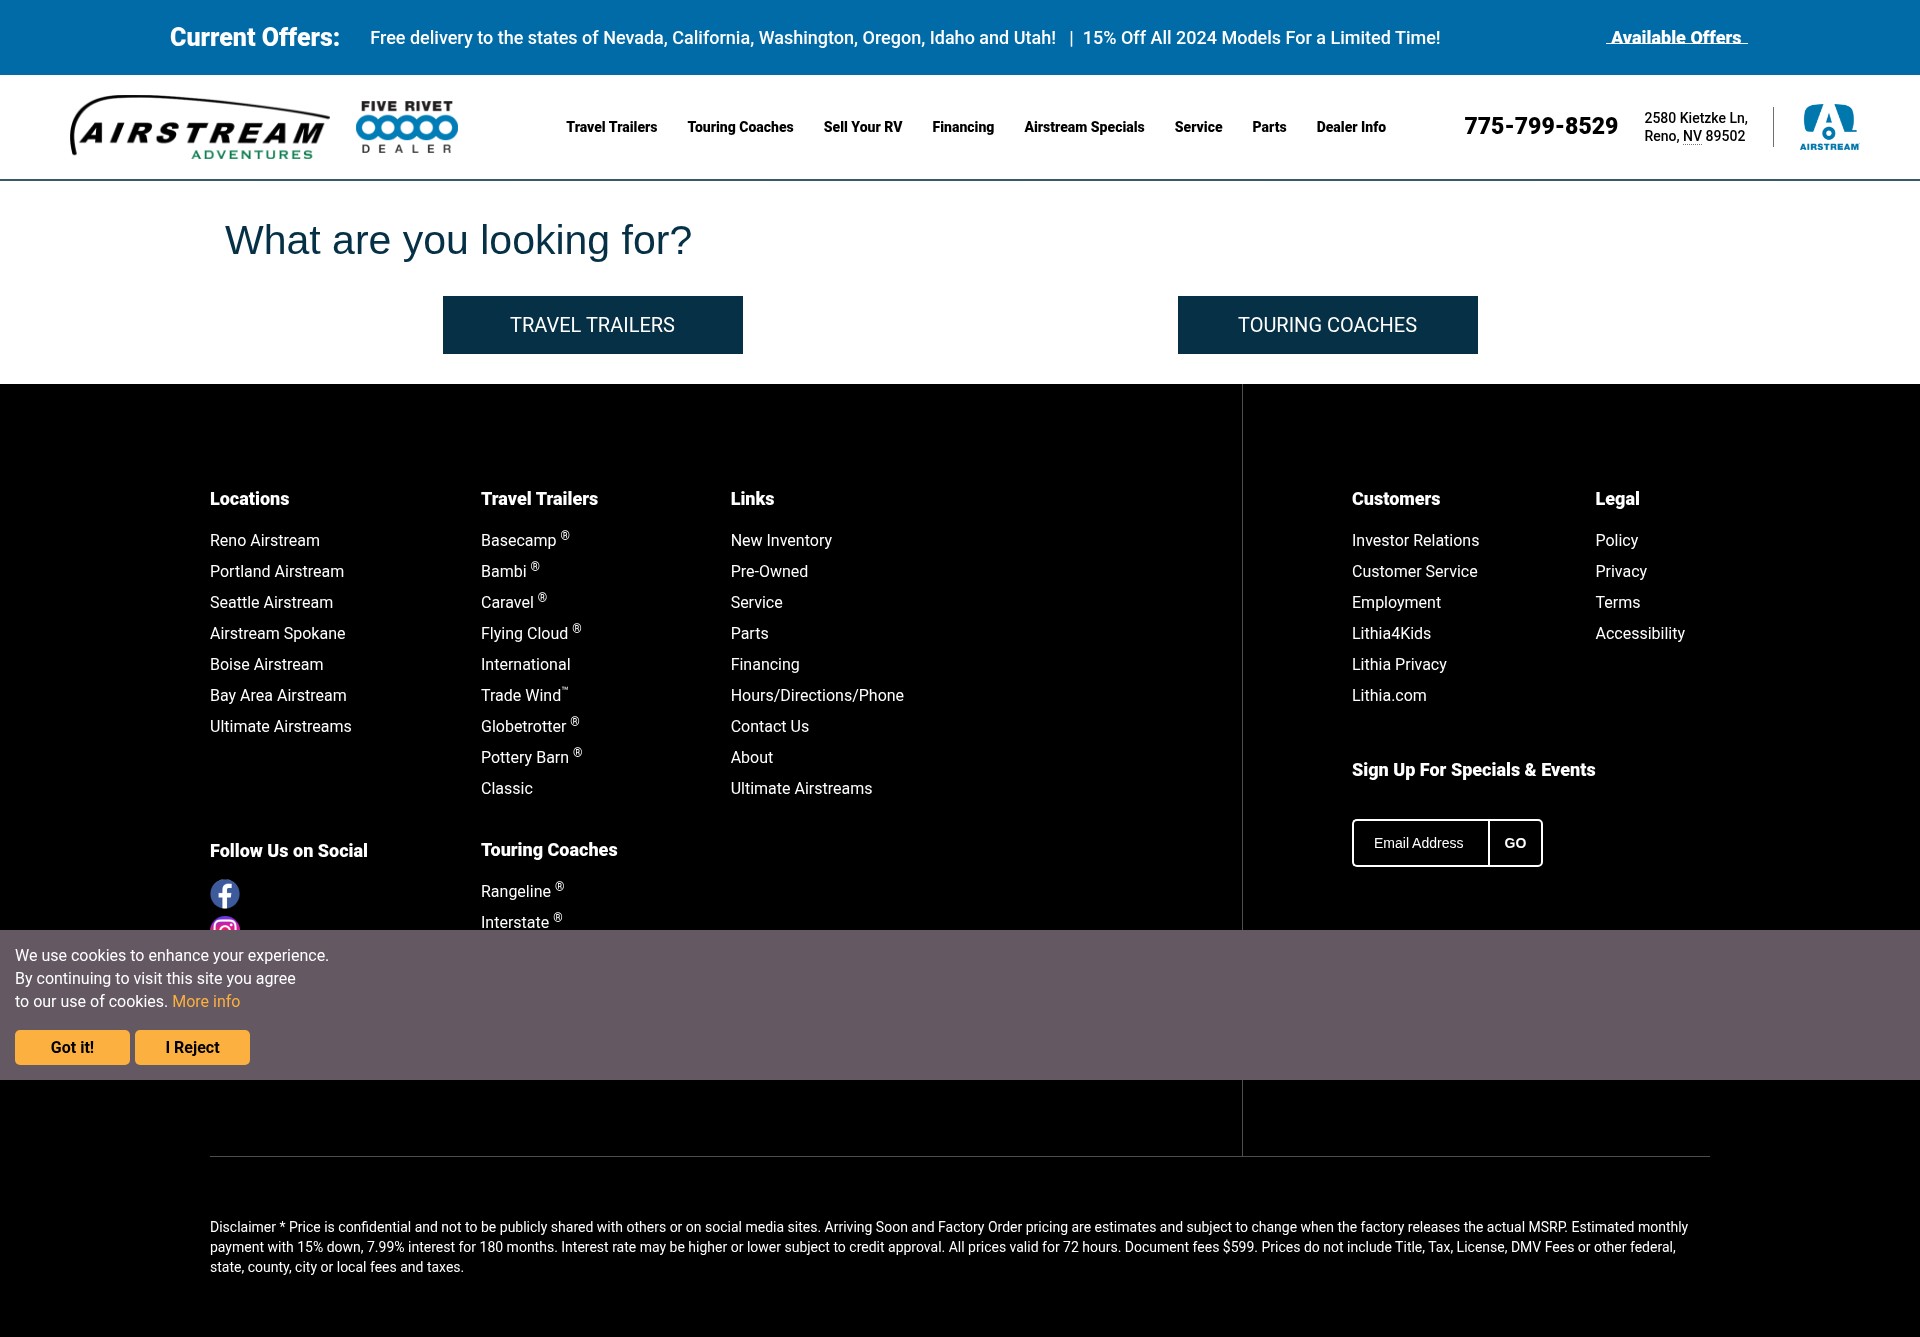Open Airstream Spokane location link

[278, 633]
